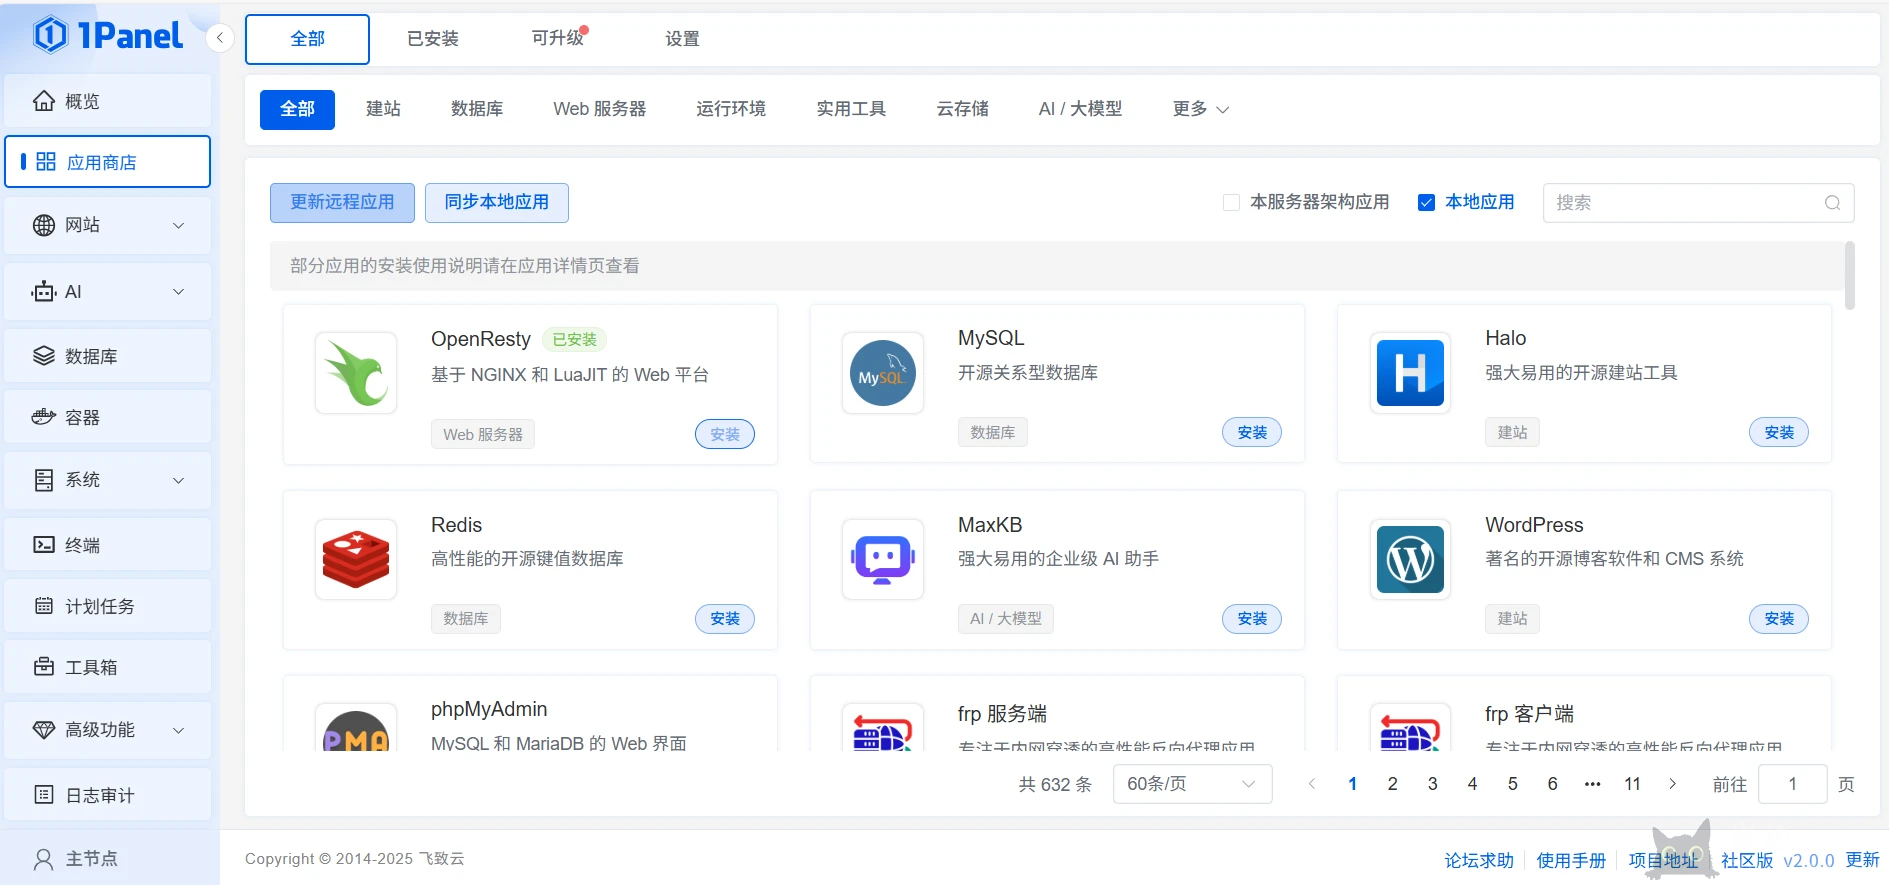Expand the 高级功能 submenu chevron
This screenshot has height=885, width=1889.
coord(178,730)
